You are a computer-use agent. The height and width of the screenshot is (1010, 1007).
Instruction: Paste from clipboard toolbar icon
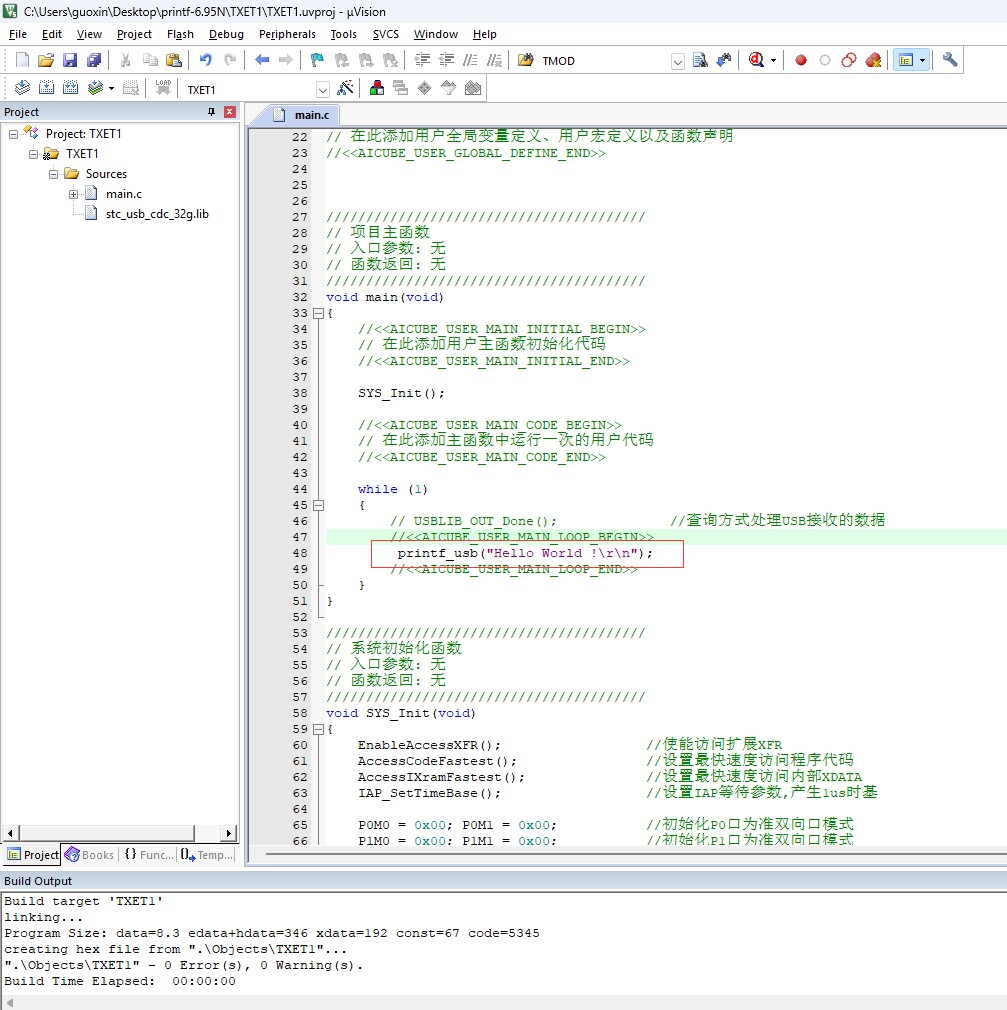click(x=174, y=61)
